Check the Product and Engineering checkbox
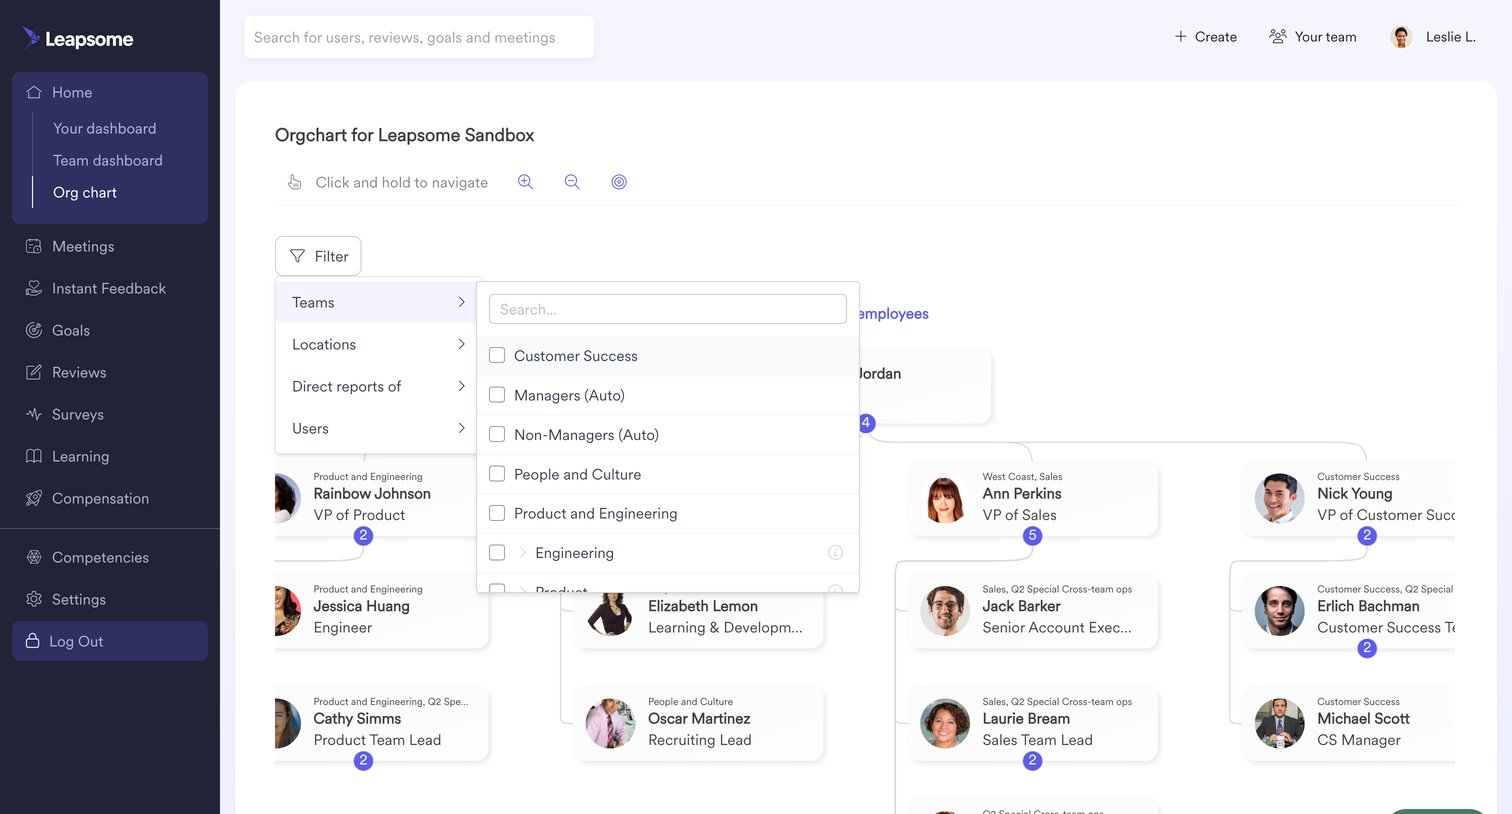1512x814 pixels. (497, 513)
